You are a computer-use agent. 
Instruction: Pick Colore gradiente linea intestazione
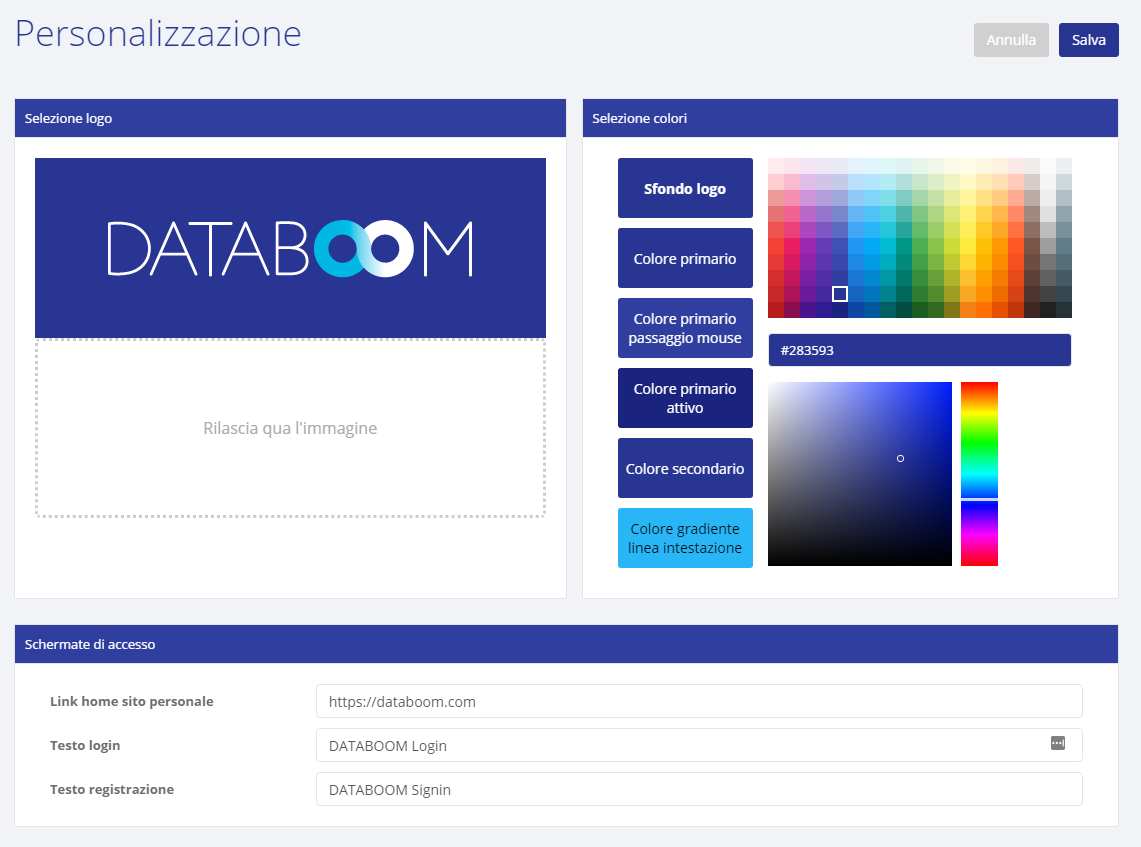click(685, 538)
